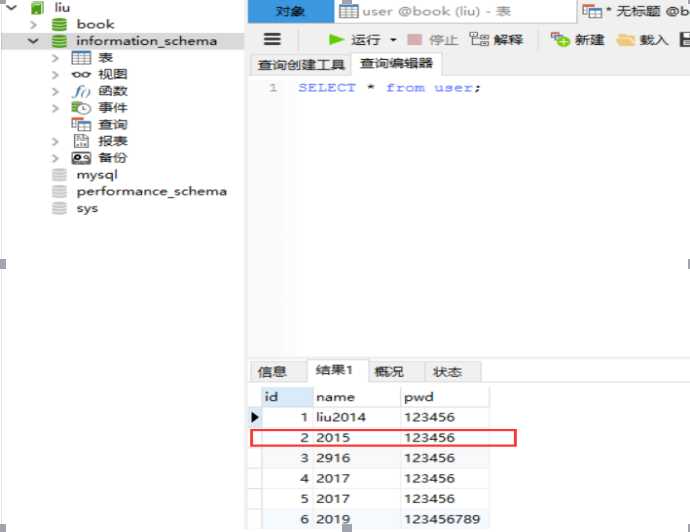690x532 pixels.
Task: Click the Stop (停止) square icon
Action: click(x=415, y=40)
